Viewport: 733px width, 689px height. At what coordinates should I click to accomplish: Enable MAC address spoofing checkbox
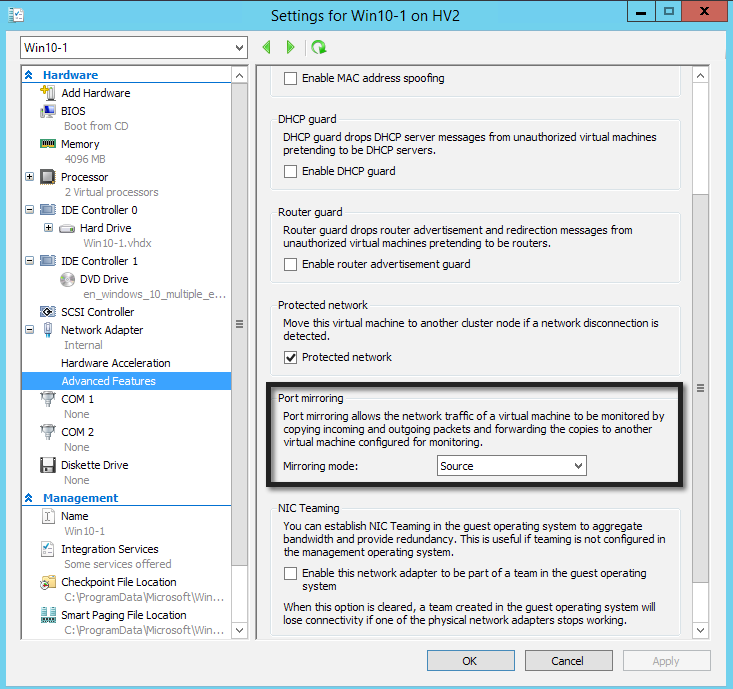(290, 78)
